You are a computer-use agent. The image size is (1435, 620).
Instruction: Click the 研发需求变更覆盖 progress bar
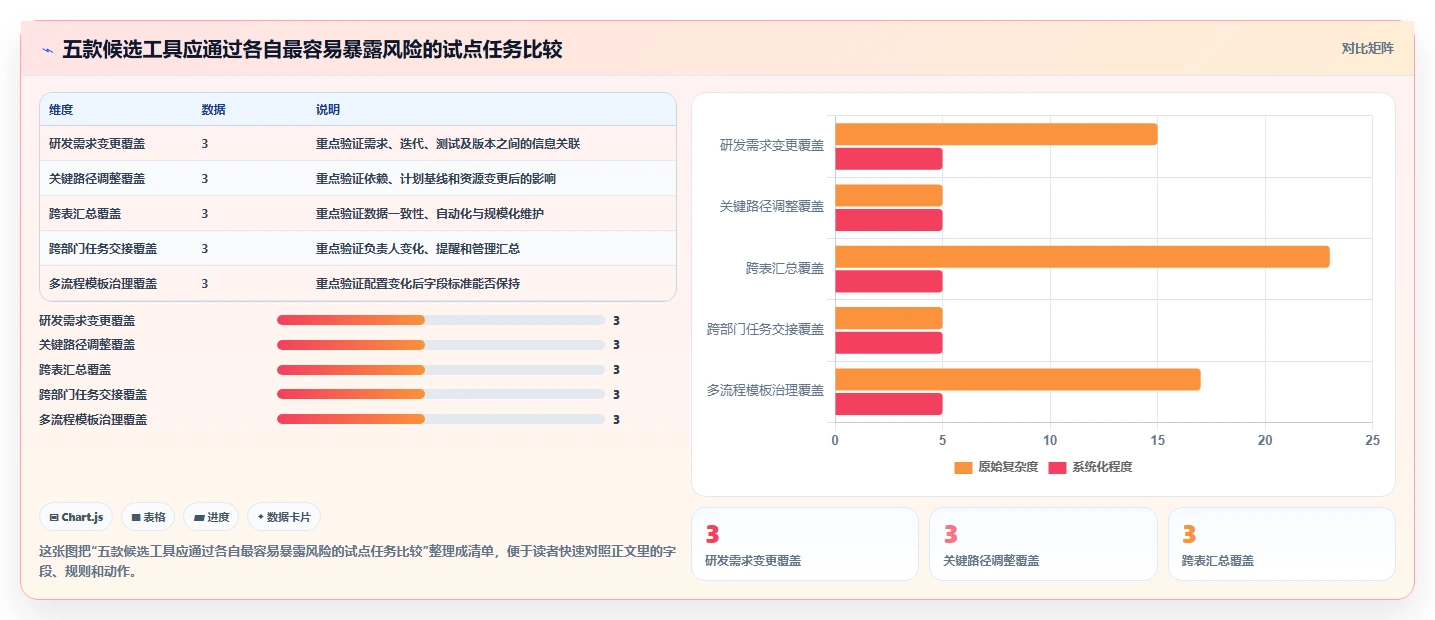tap(441, 320)
